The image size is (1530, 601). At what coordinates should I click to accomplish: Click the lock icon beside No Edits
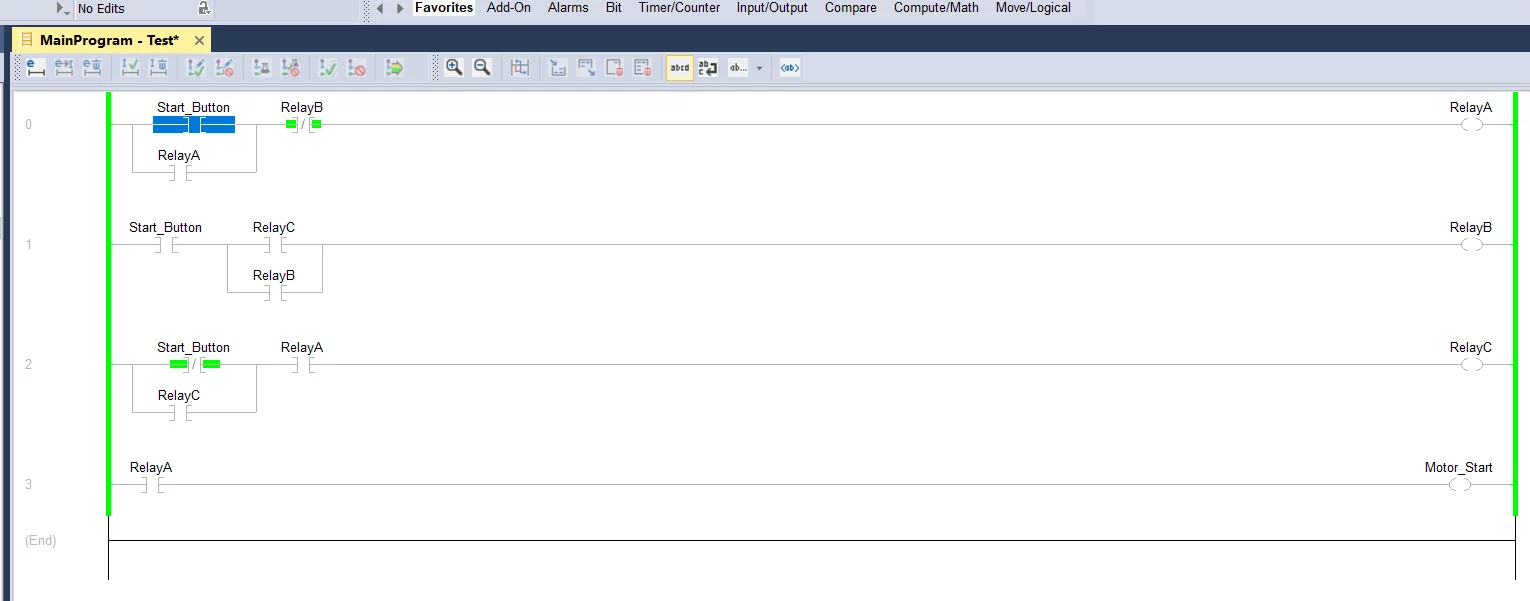tap(203, 8)
